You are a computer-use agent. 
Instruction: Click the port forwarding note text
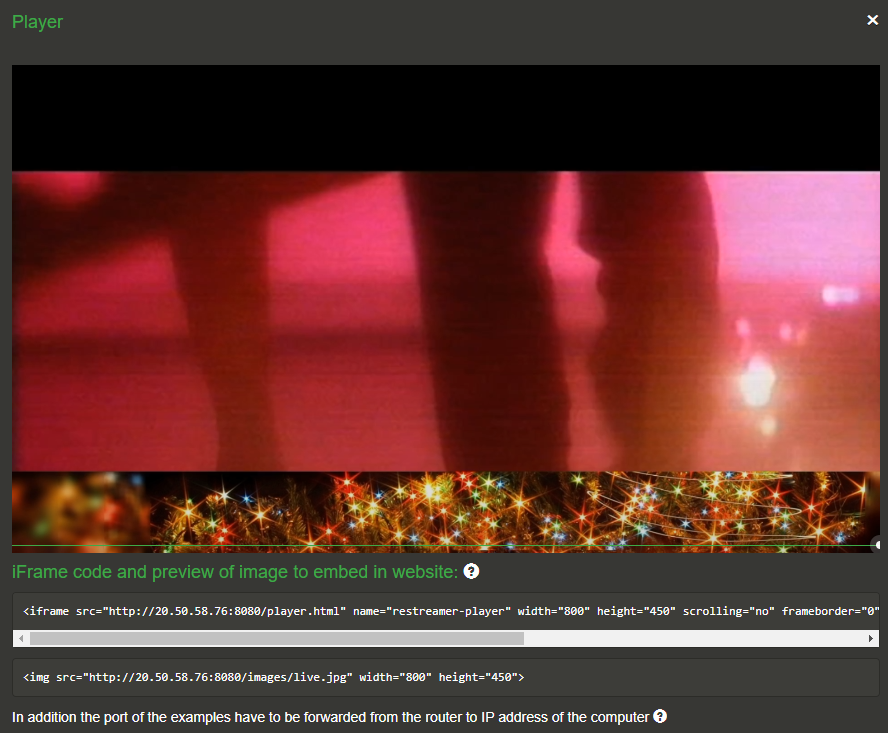click(x=330, y=717)
